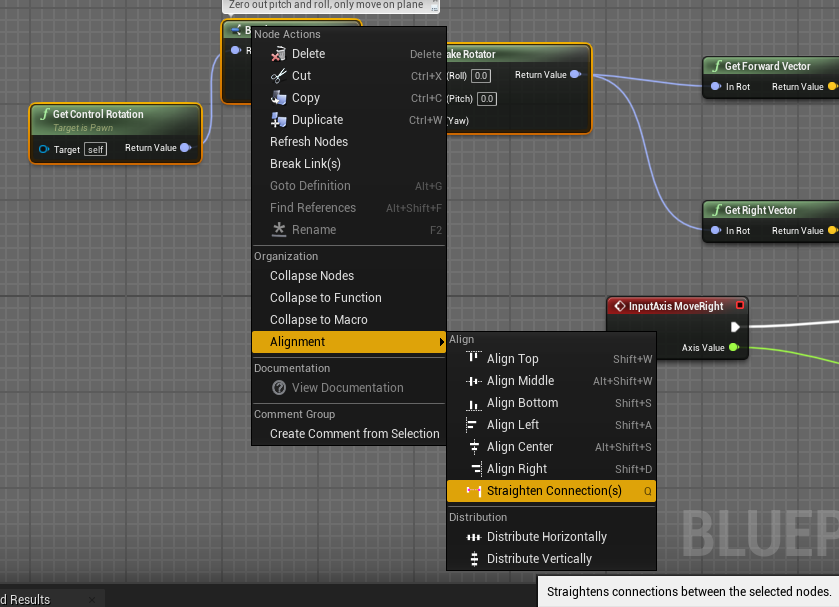Click the 'Target is Pawn' subtitle text
The image size is (839, 607).
tap(83, 128)
